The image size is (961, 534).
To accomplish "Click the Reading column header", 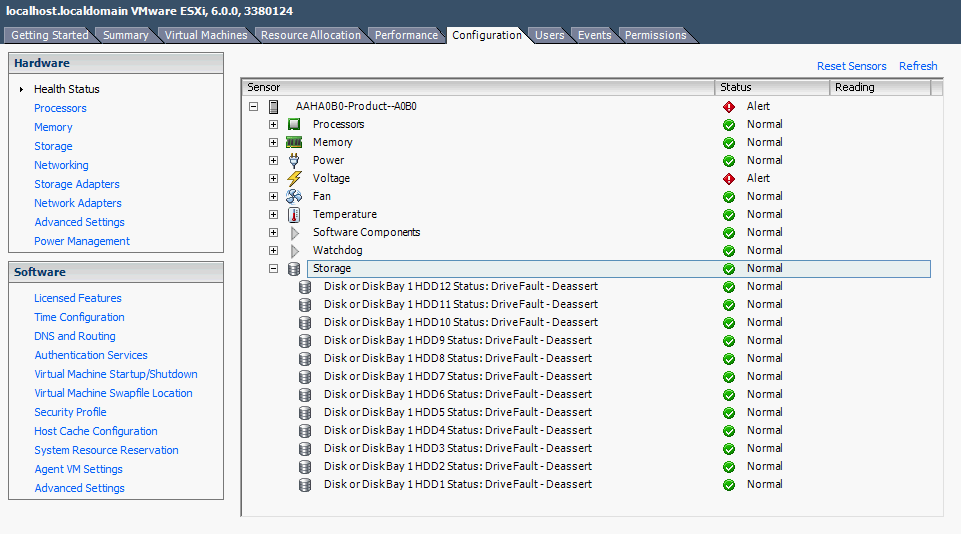I will (880, 88).
